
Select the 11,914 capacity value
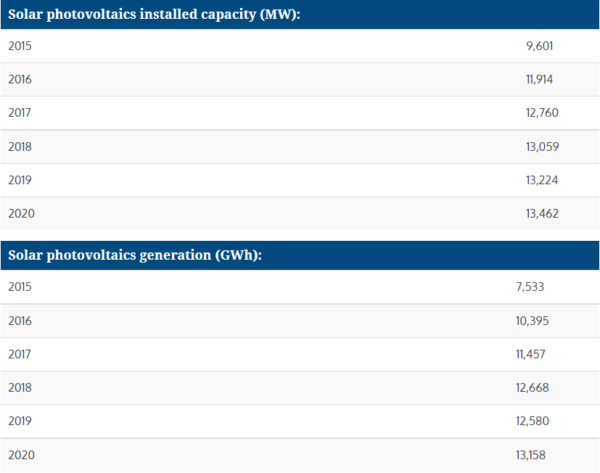(540, 80)
